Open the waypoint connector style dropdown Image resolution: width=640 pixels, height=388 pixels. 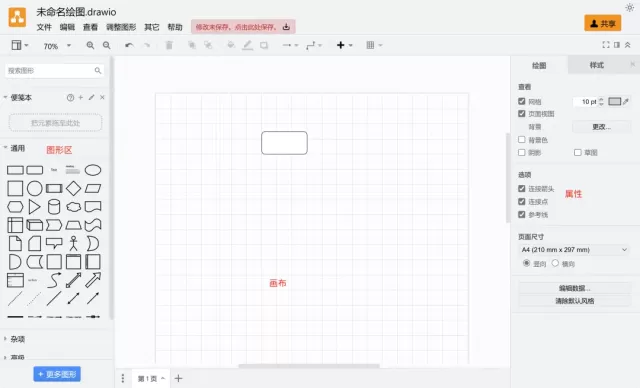click(x=314, y=45)
